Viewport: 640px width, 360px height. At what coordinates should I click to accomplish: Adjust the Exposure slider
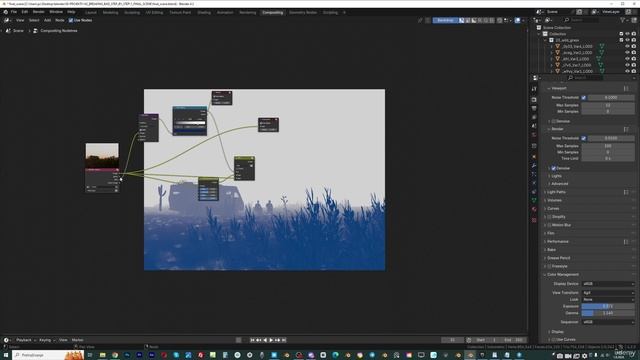(x=608, y=307)
